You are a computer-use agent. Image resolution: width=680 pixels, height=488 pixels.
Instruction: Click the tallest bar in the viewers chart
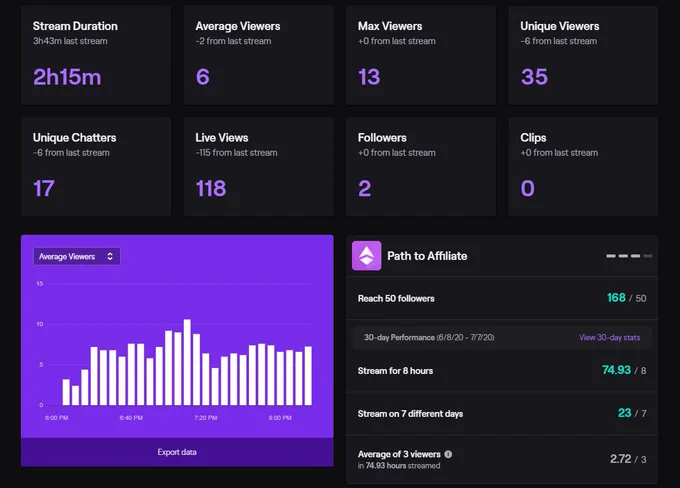pyautogui.click(x=187, y=362)
